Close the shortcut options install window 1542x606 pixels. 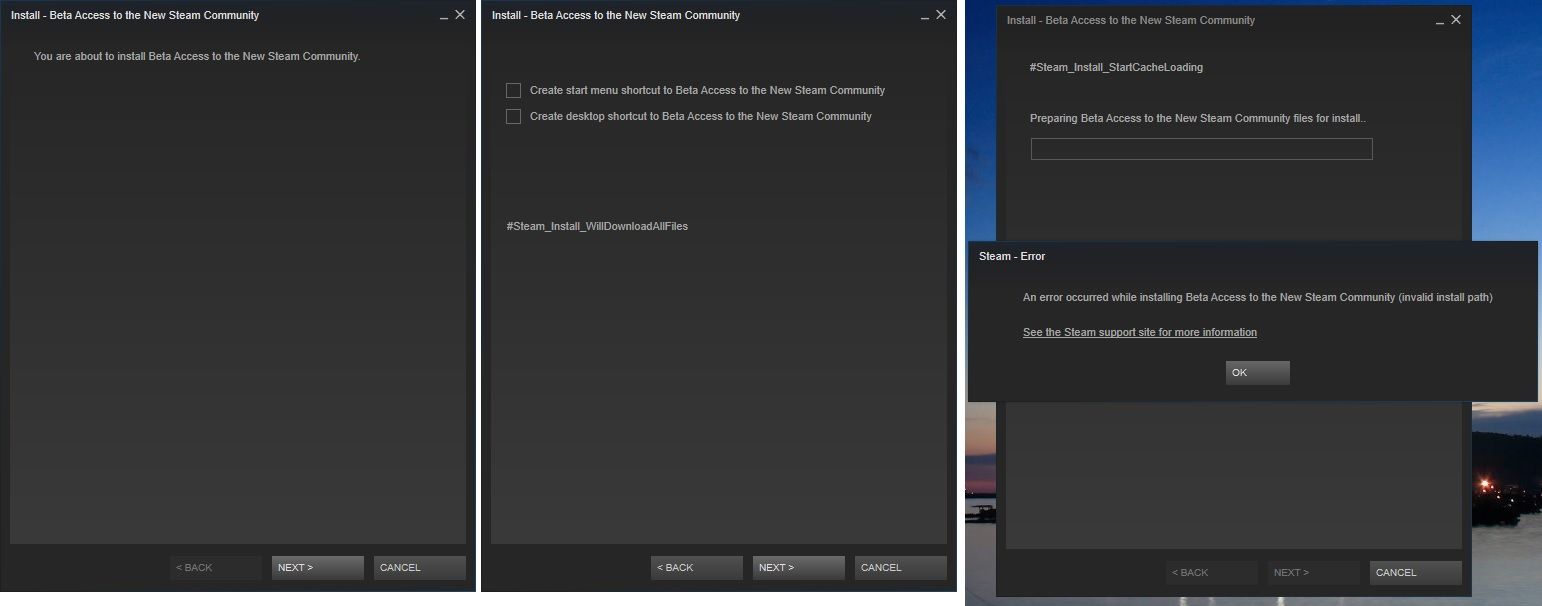tap(941, 15)
